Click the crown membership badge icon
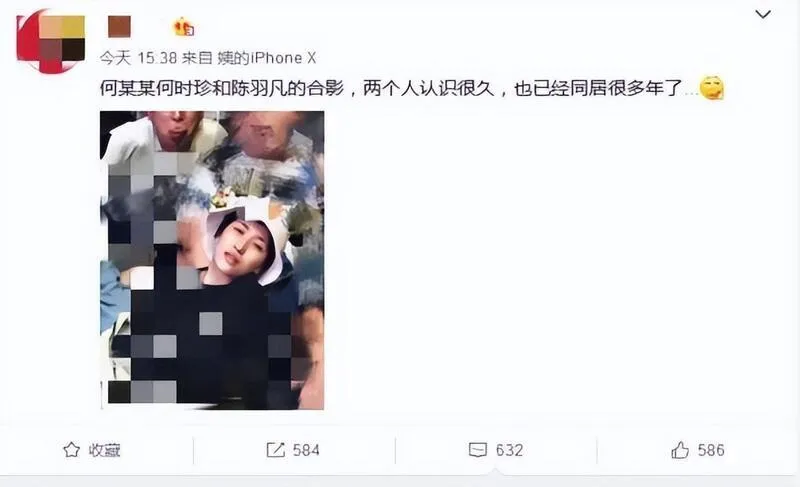 coord(184,27)
